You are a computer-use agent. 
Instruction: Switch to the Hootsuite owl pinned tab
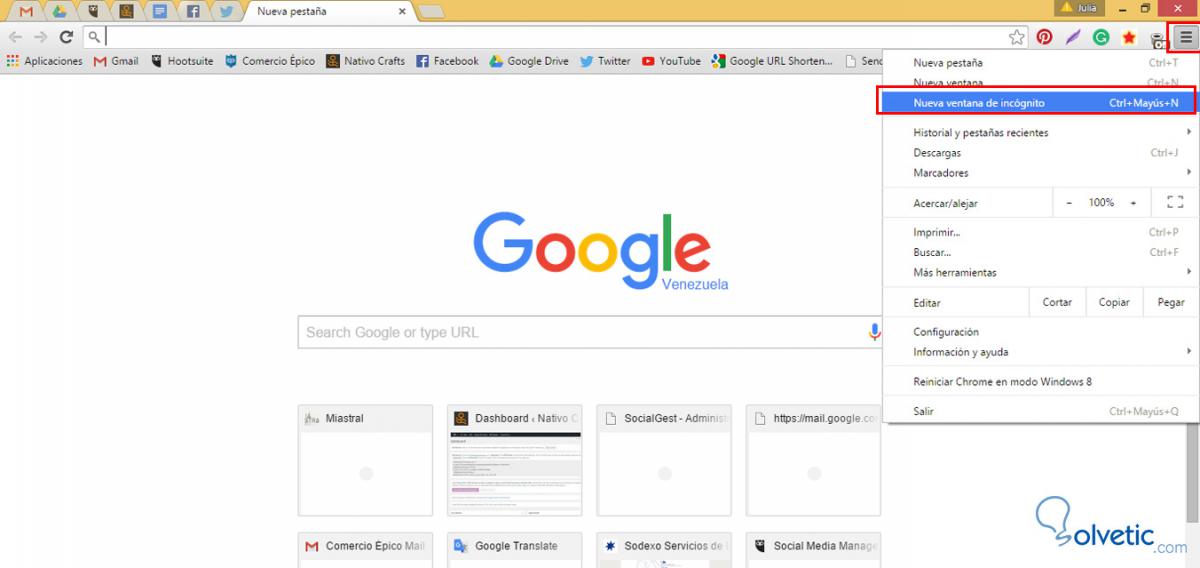(93, 11)
